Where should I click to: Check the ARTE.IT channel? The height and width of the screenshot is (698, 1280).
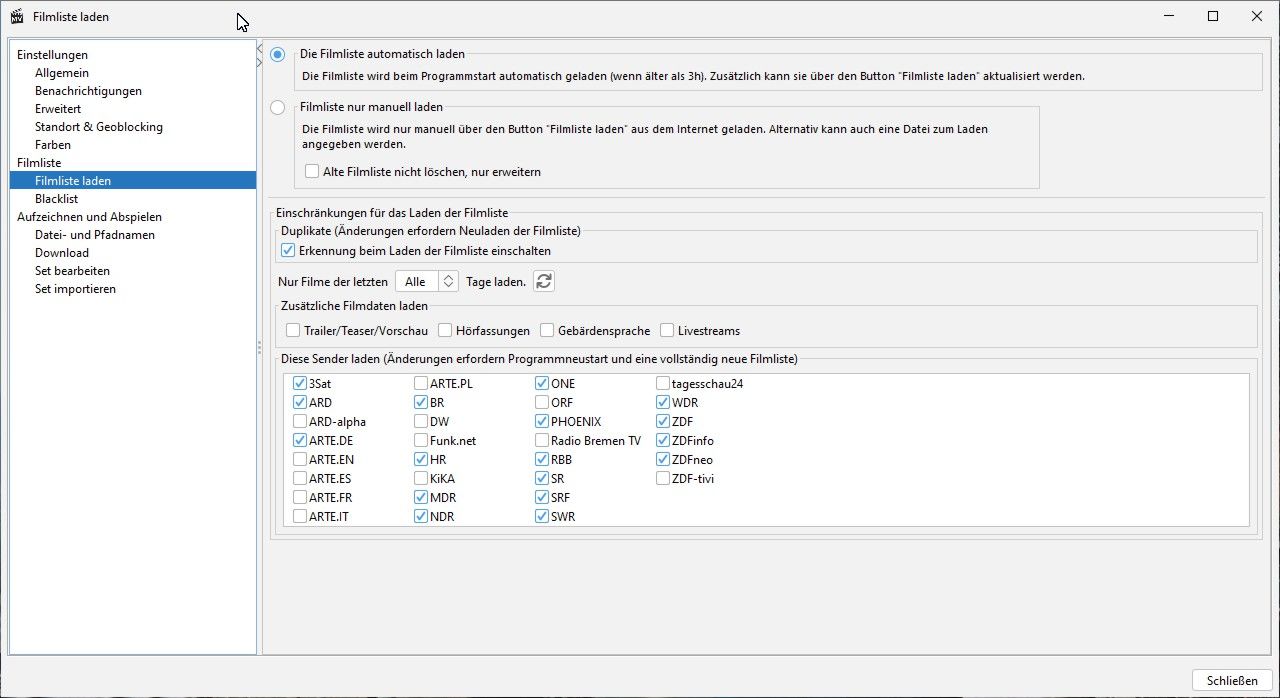click(x=300, y=516)
